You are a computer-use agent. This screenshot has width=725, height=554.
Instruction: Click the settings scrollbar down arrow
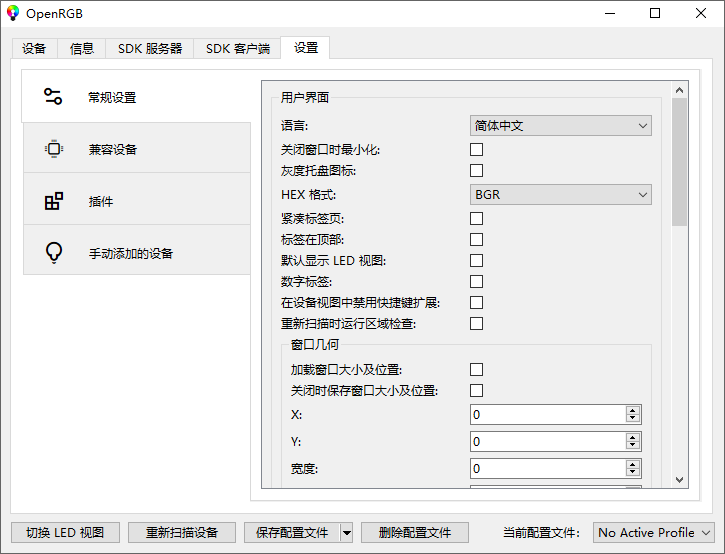click(679, 480)
